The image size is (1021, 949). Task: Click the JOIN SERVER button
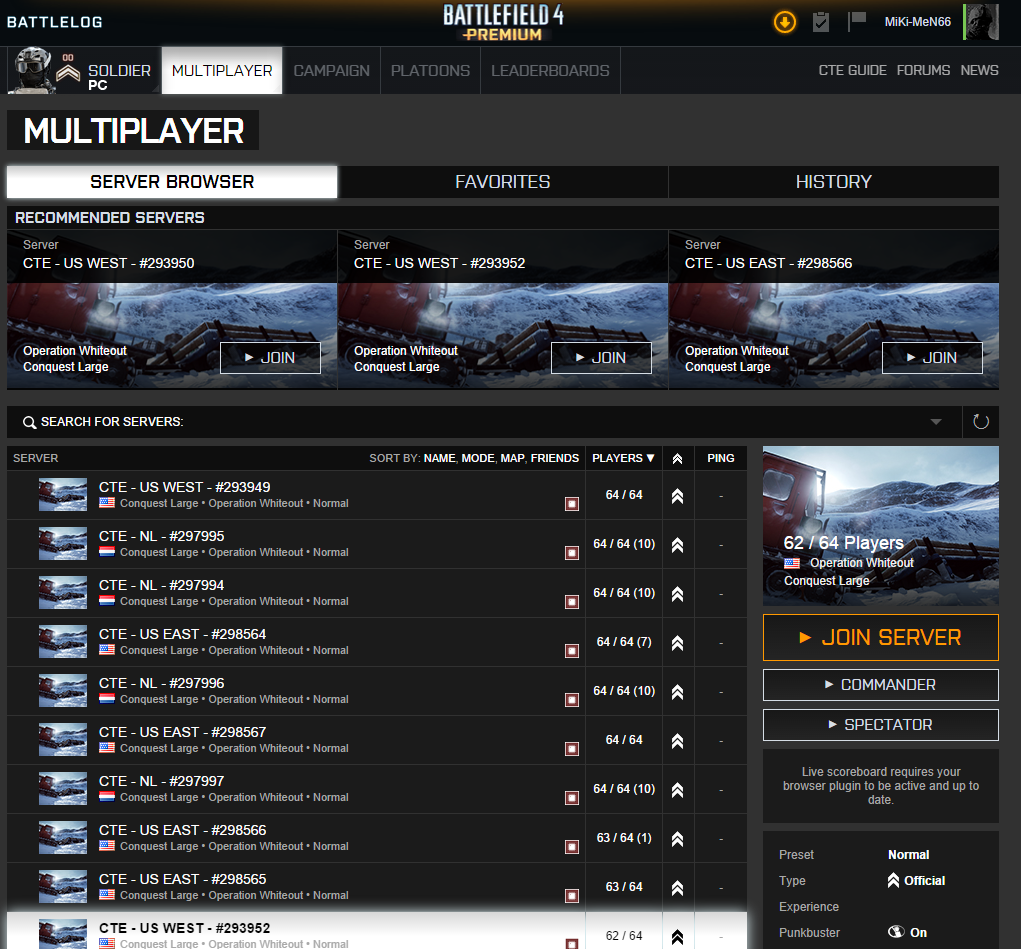tap(880, 638)
